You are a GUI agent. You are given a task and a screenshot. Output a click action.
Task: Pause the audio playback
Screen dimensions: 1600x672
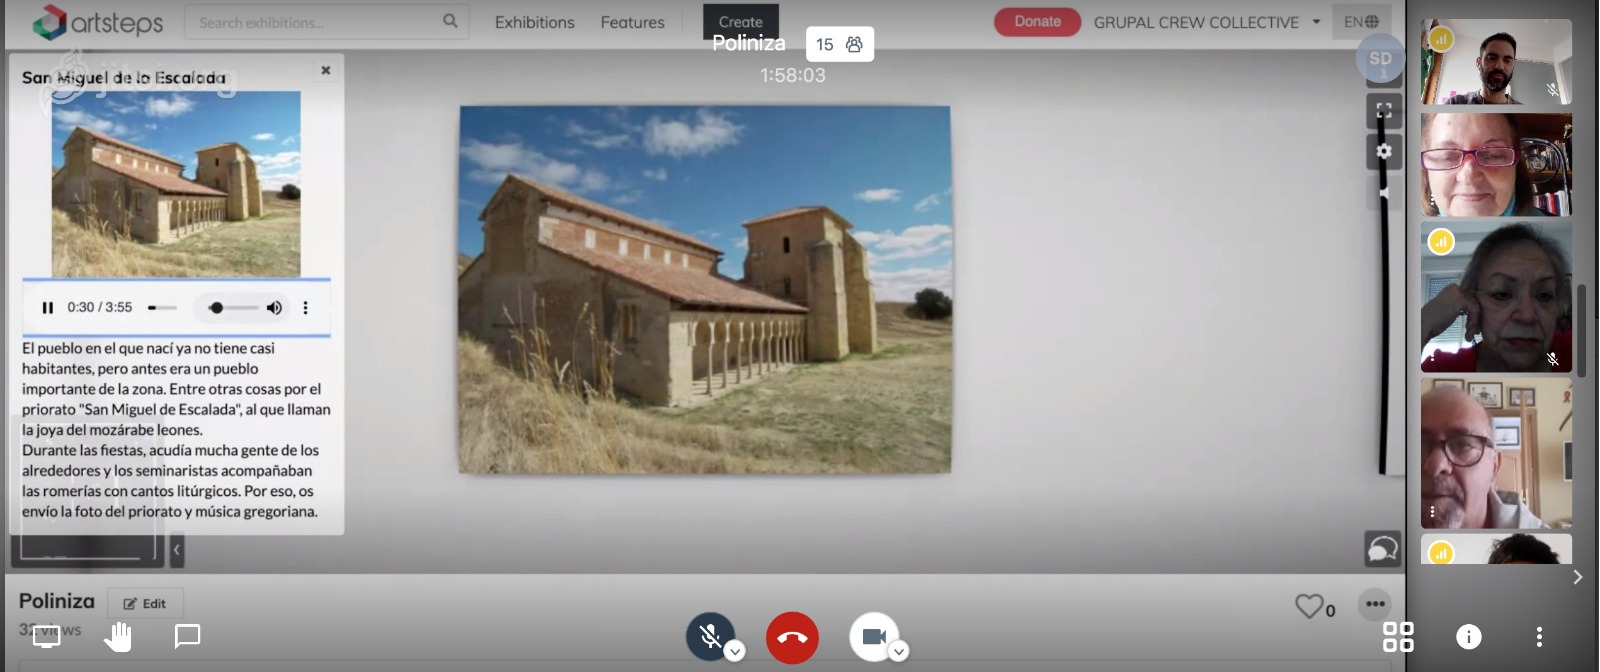(x=47, y=308)
